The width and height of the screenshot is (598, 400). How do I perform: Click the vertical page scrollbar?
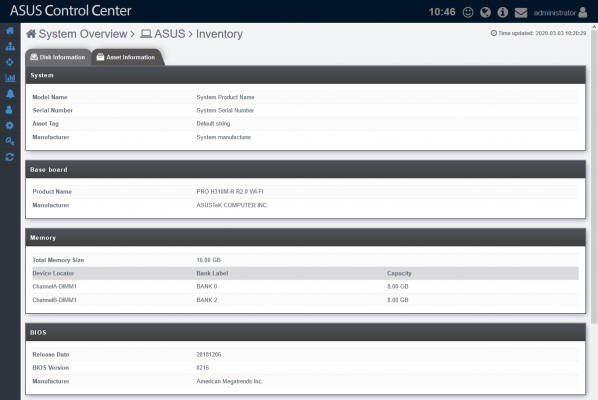(594, 175)
